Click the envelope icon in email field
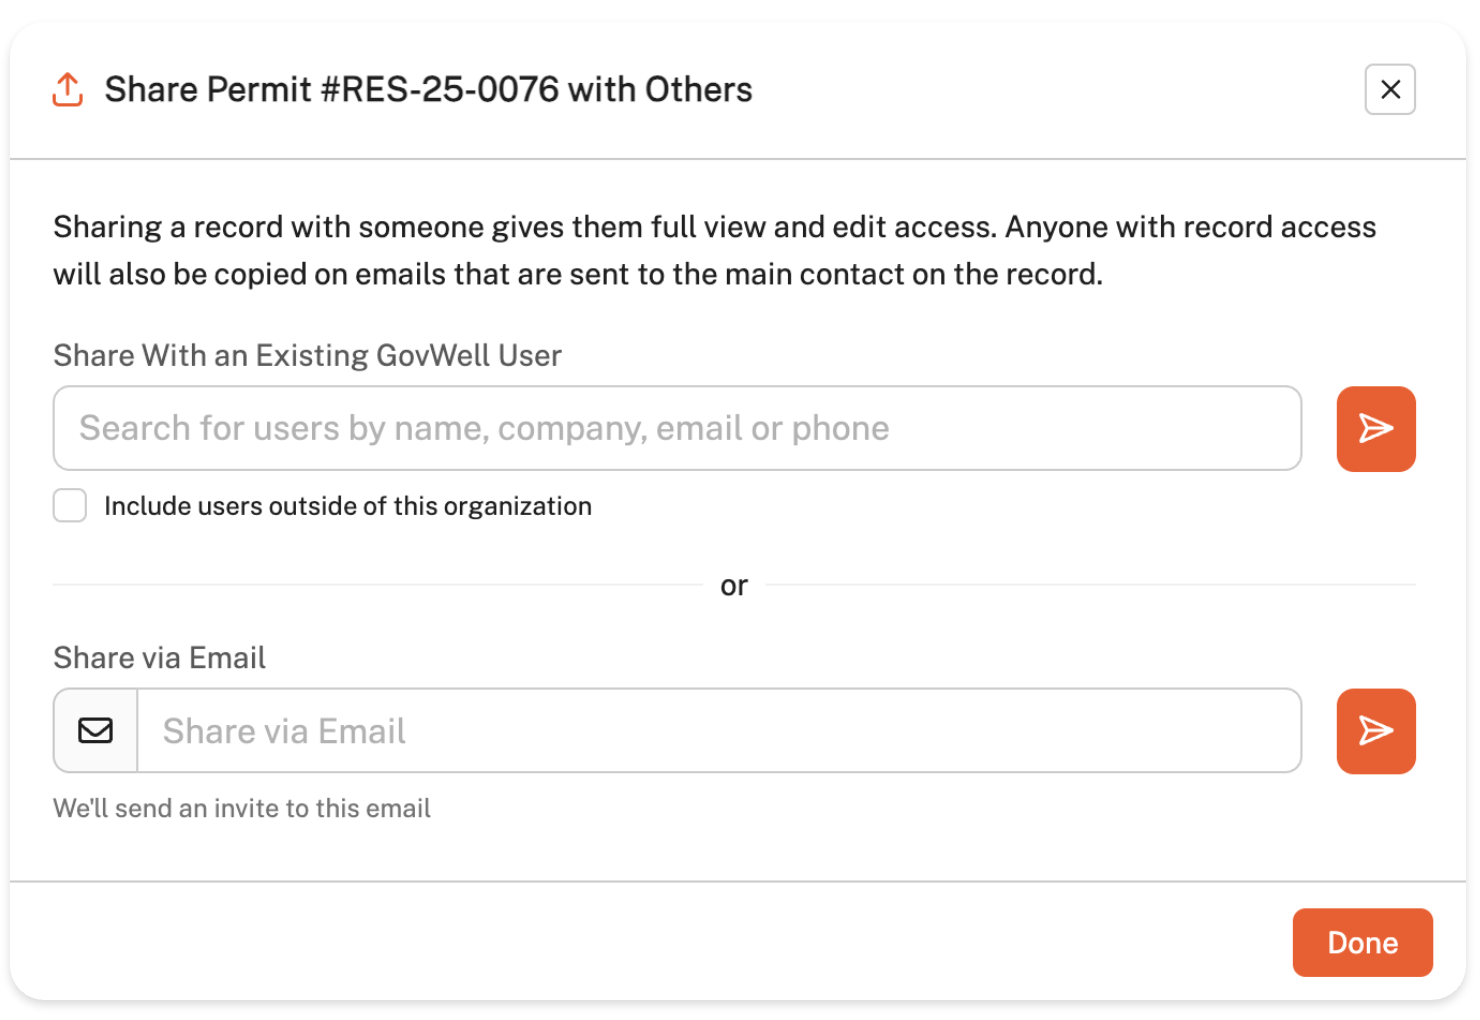1480x1020 pixels. (96, 731)
